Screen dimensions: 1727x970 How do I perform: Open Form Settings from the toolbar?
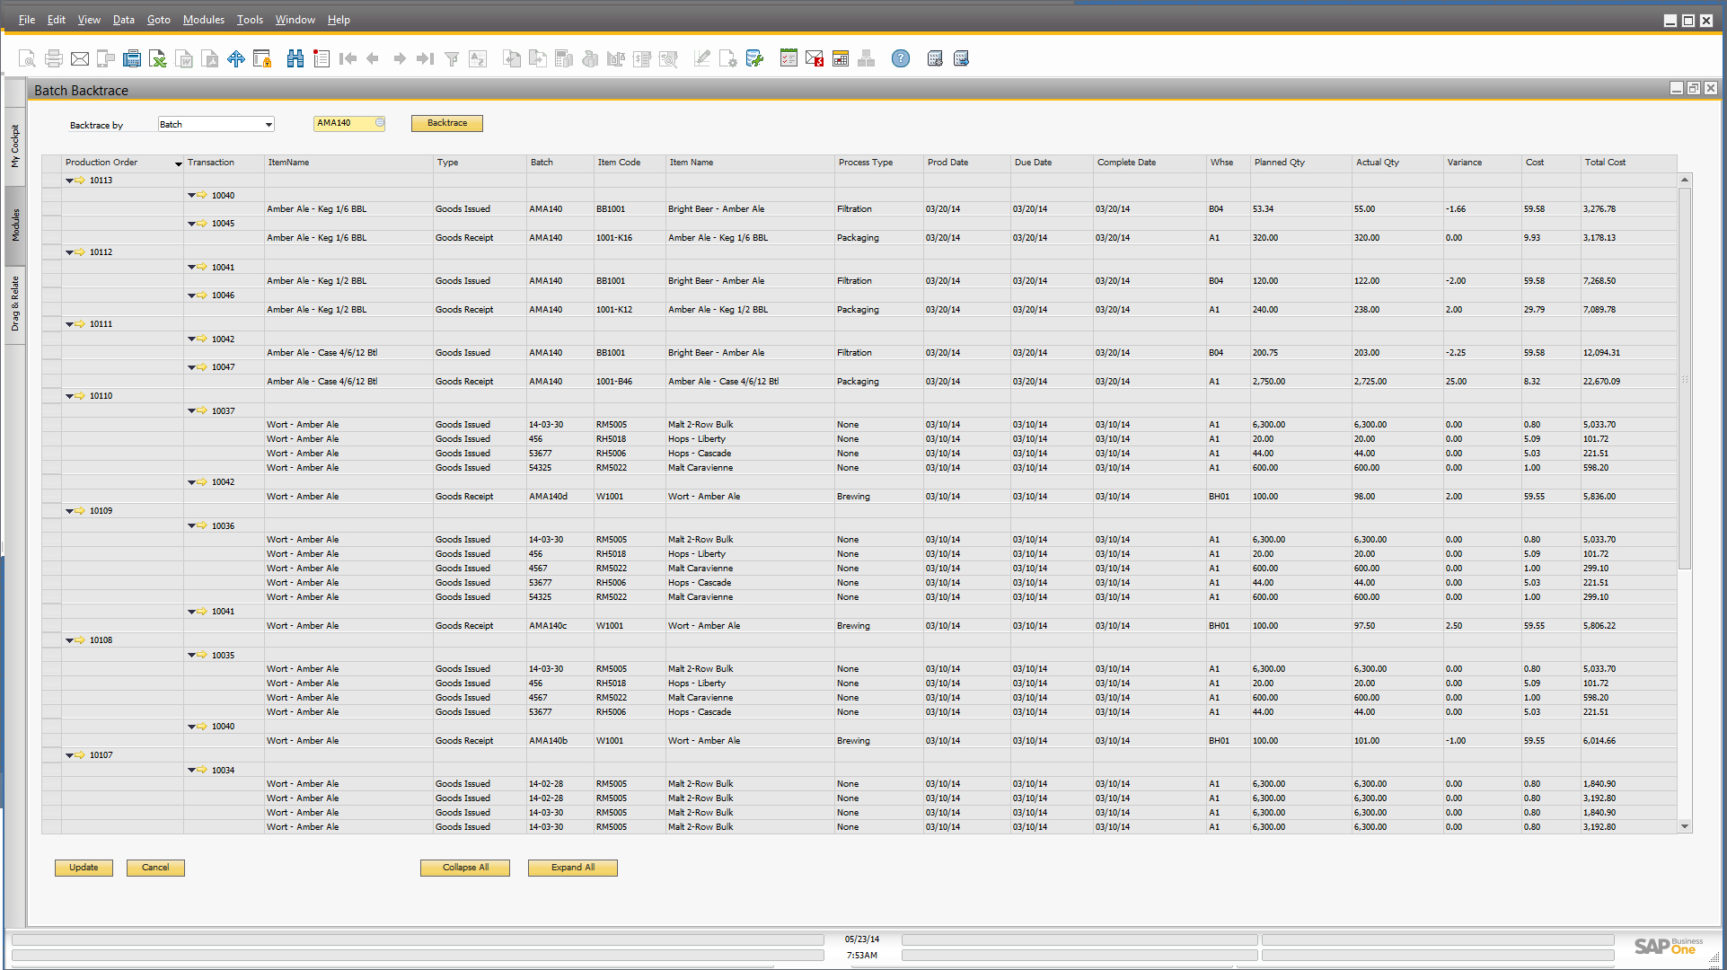pos(728,58)
